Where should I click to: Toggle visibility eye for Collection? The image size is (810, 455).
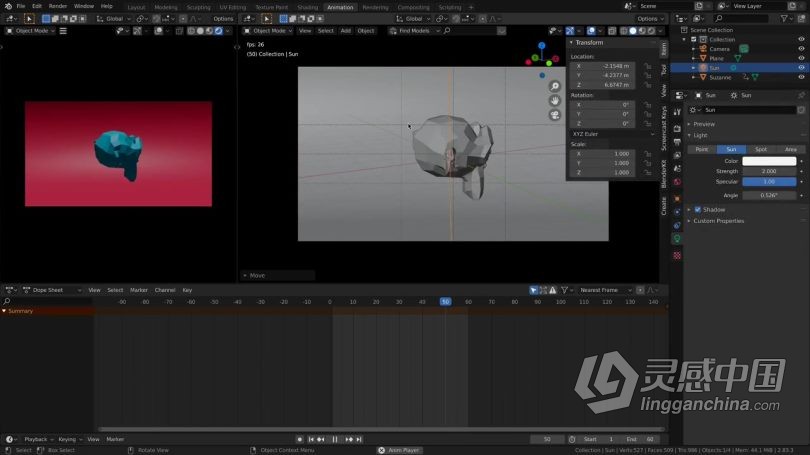pyautogui.click(x=801, y=39)
